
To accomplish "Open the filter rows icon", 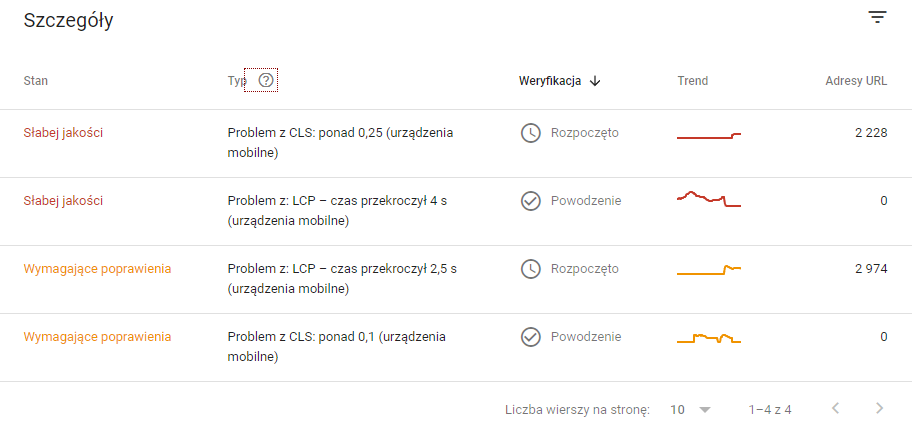I will click(877, 17).
